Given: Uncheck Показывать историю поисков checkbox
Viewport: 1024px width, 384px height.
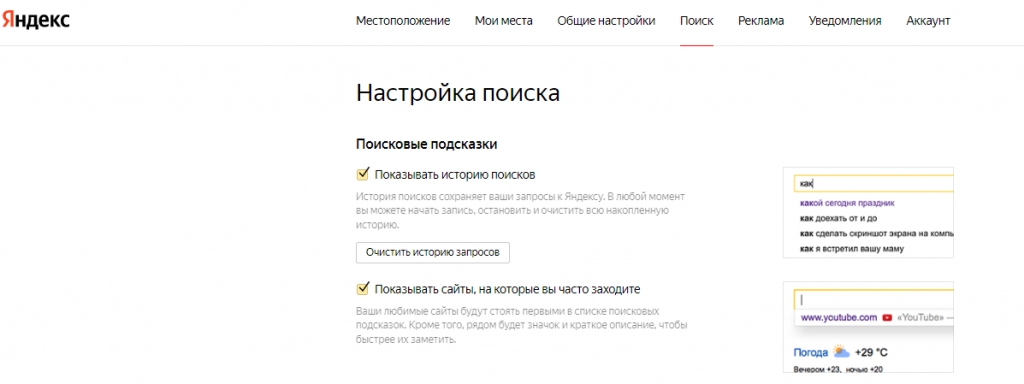Looking at the screenshot, I should click(x=362, y=174).
